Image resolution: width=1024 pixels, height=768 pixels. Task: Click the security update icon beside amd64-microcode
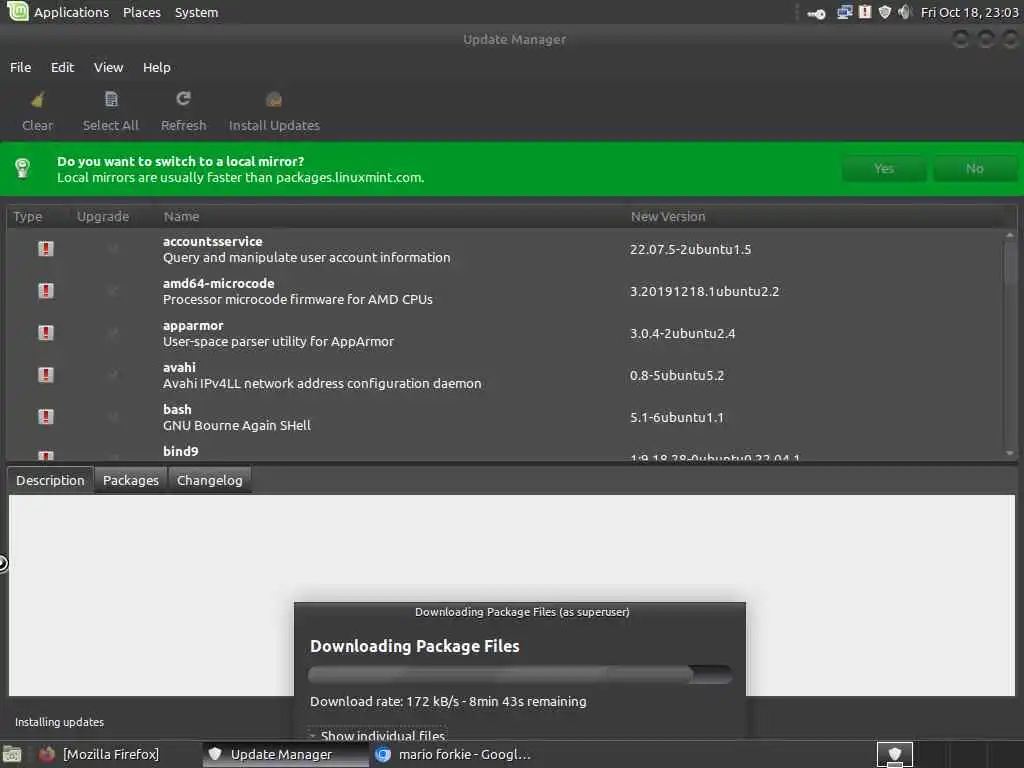click(46, 291)
